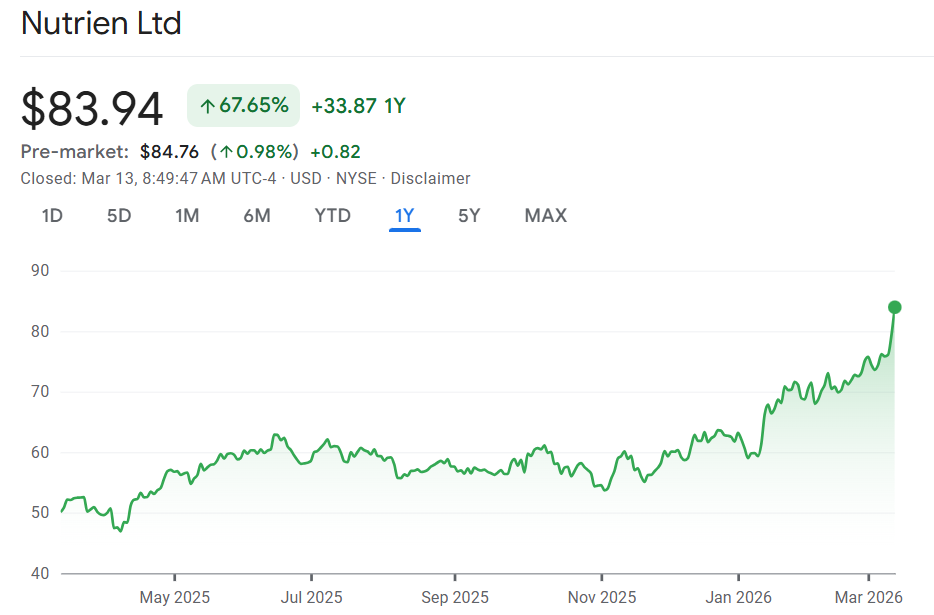Click the green up arrow in 67.65% badge
The height and width of the screenshot is (615, 934).
pos(207,106)
